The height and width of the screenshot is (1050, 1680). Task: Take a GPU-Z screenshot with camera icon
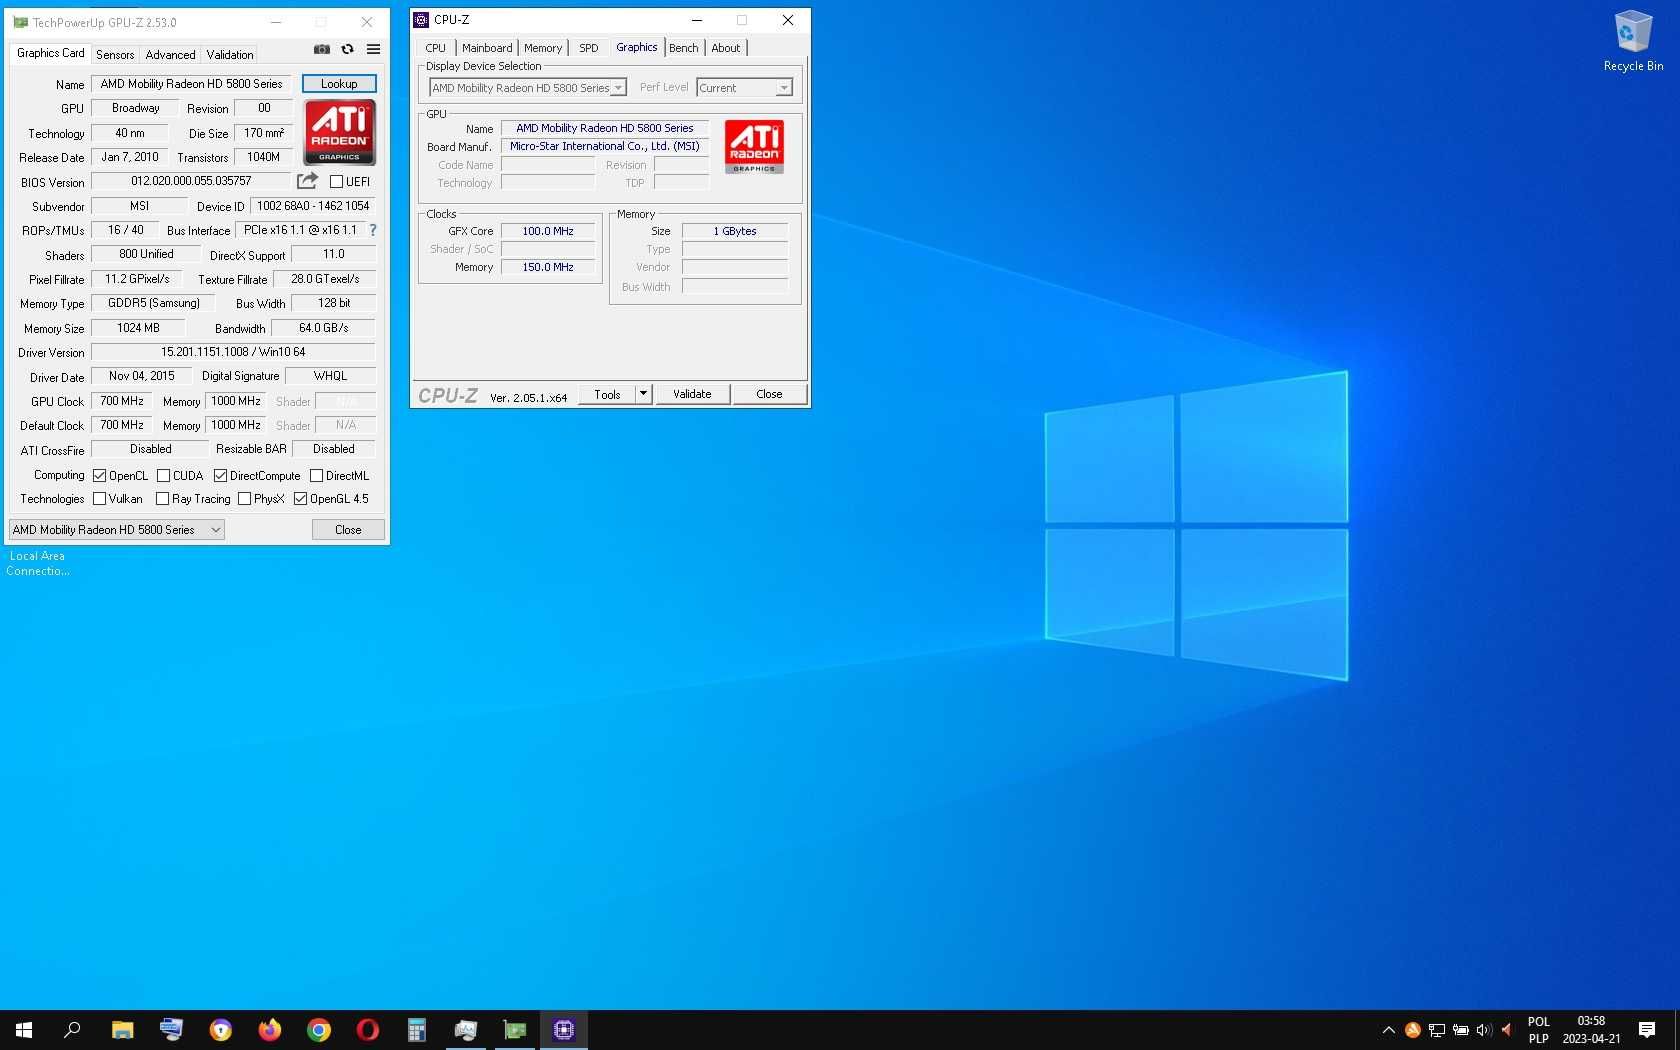[321, 49]
